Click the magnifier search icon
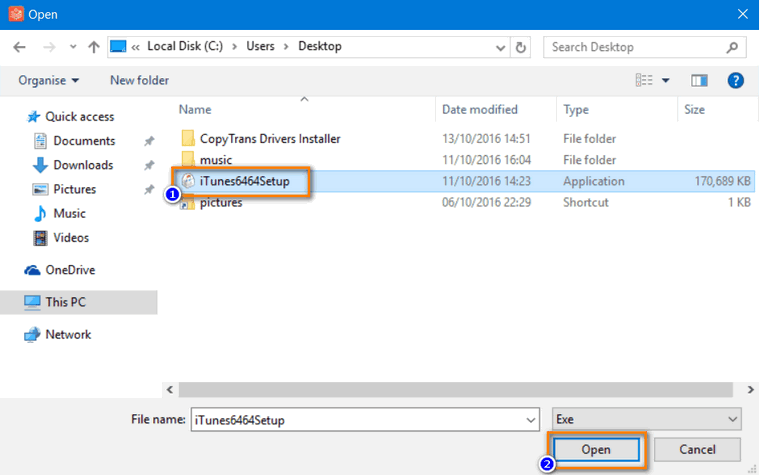 coord(732,47)
